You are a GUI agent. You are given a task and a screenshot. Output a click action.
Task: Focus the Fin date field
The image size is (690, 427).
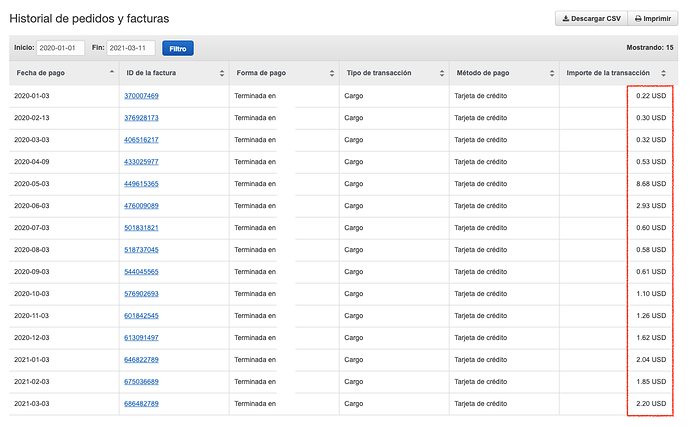[131, 48]
